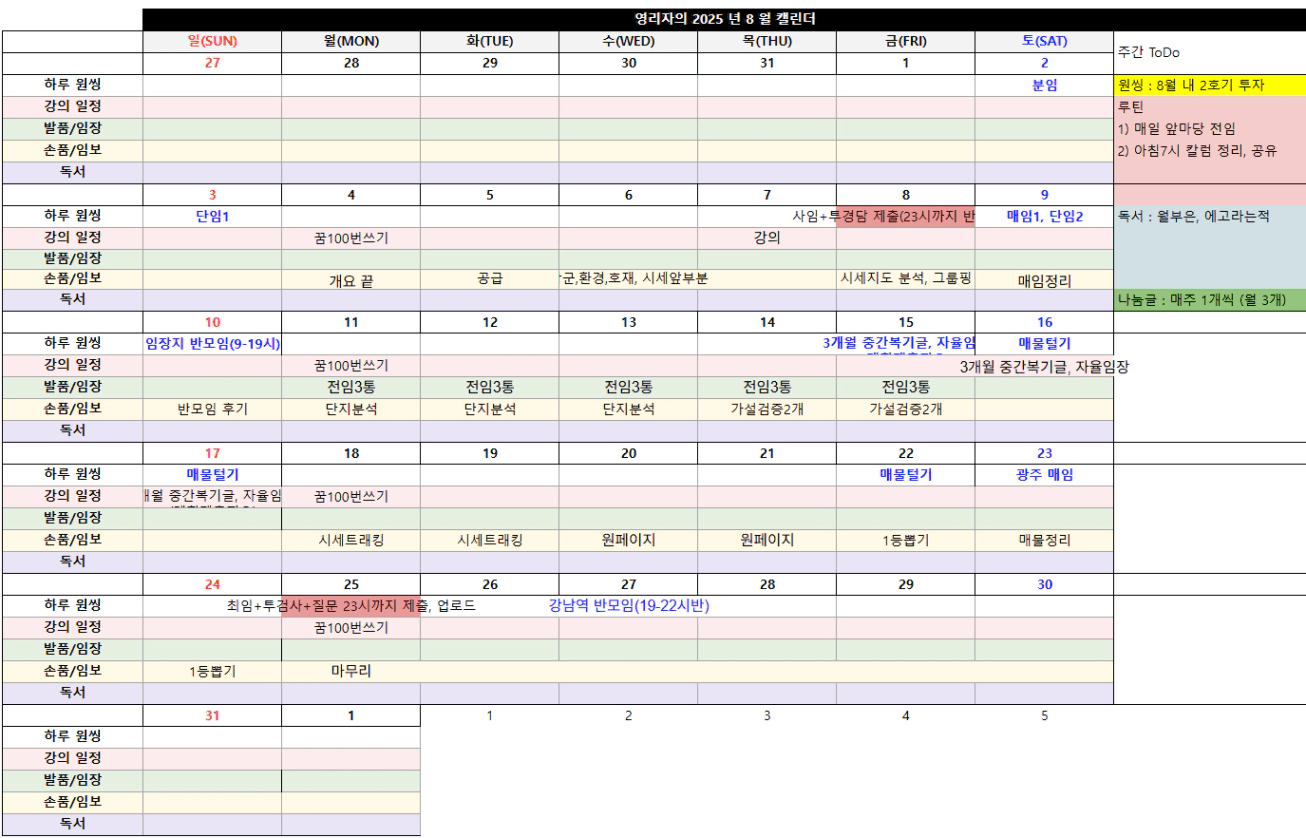Click the '루틴' cell in the ToDo panel

1209,106
